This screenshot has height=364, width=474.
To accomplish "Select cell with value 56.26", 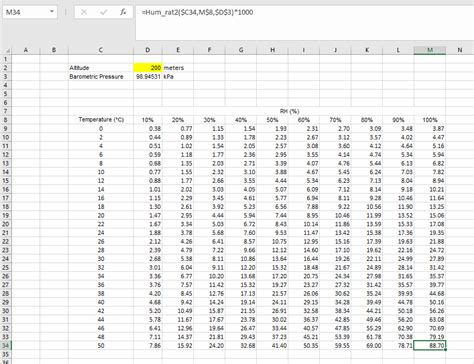I will (430, 311).
